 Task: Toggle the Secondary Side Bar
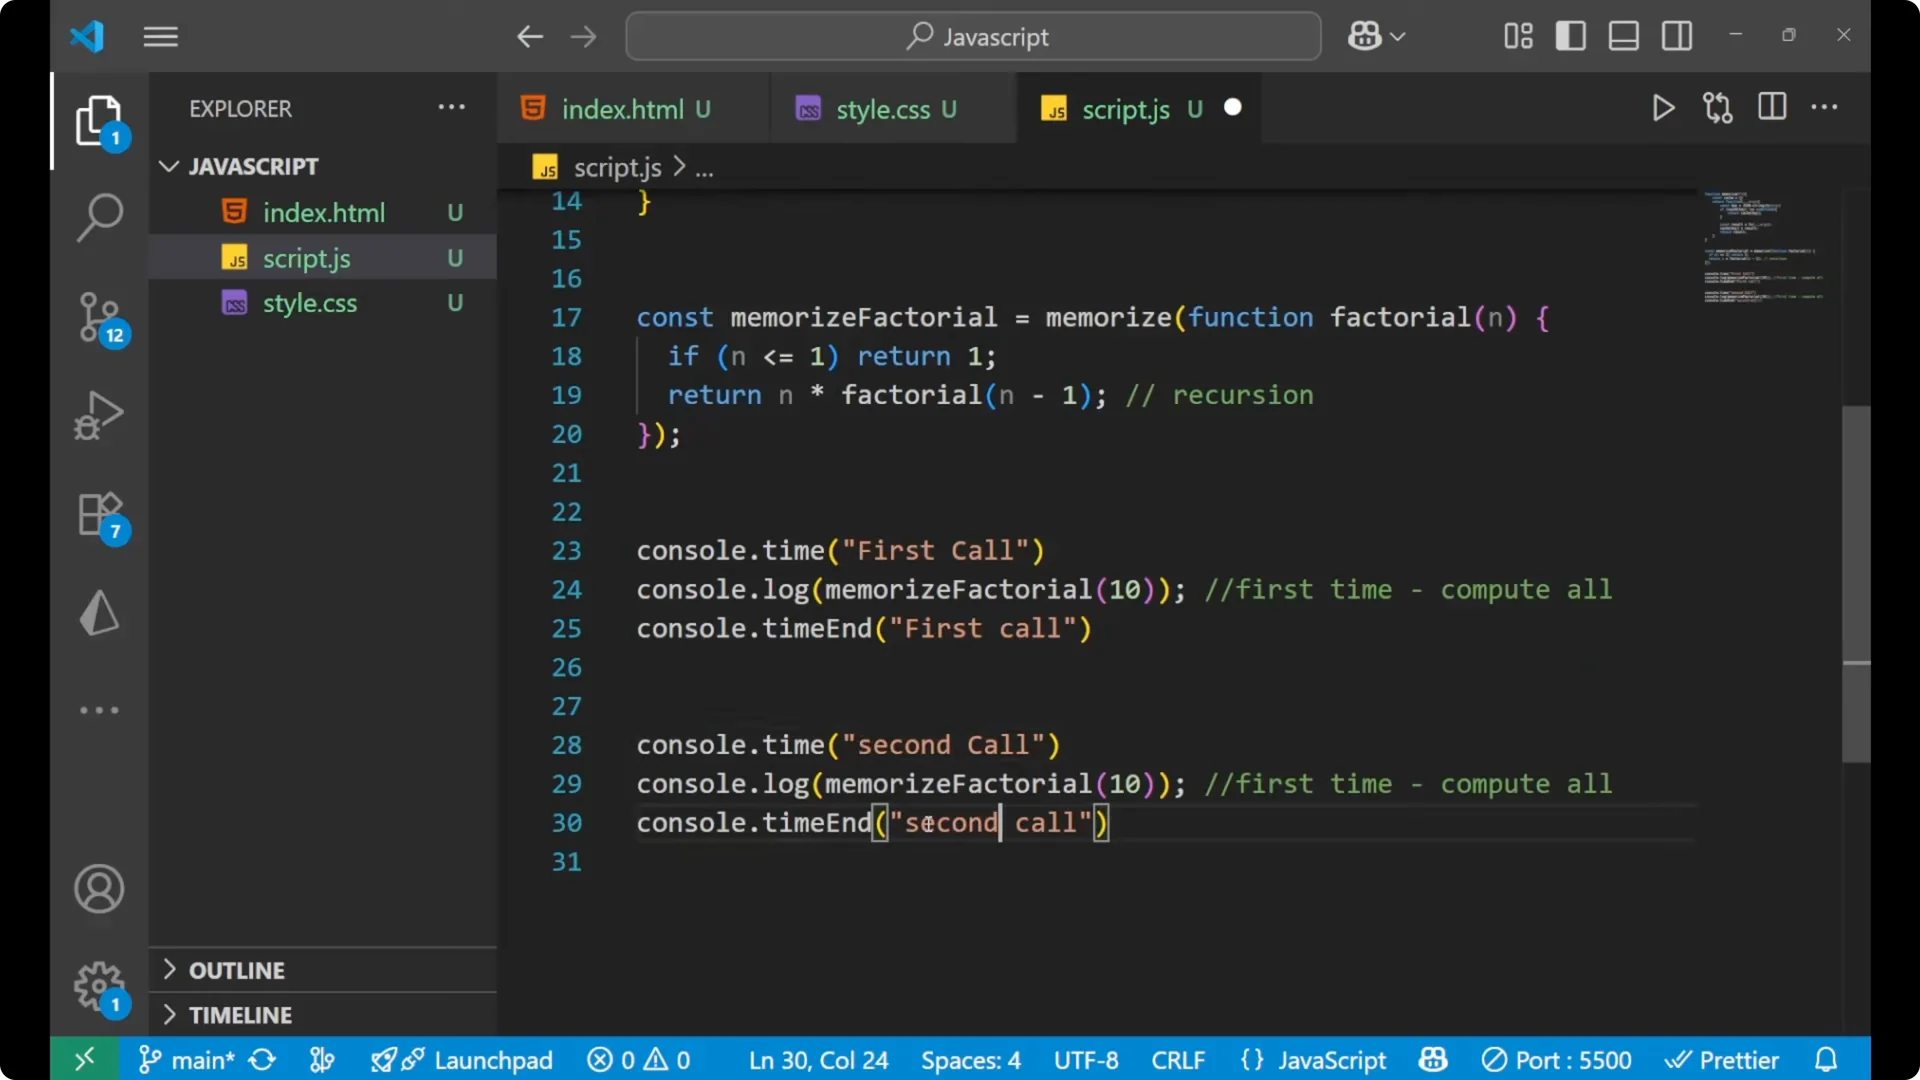(1676, 36)
